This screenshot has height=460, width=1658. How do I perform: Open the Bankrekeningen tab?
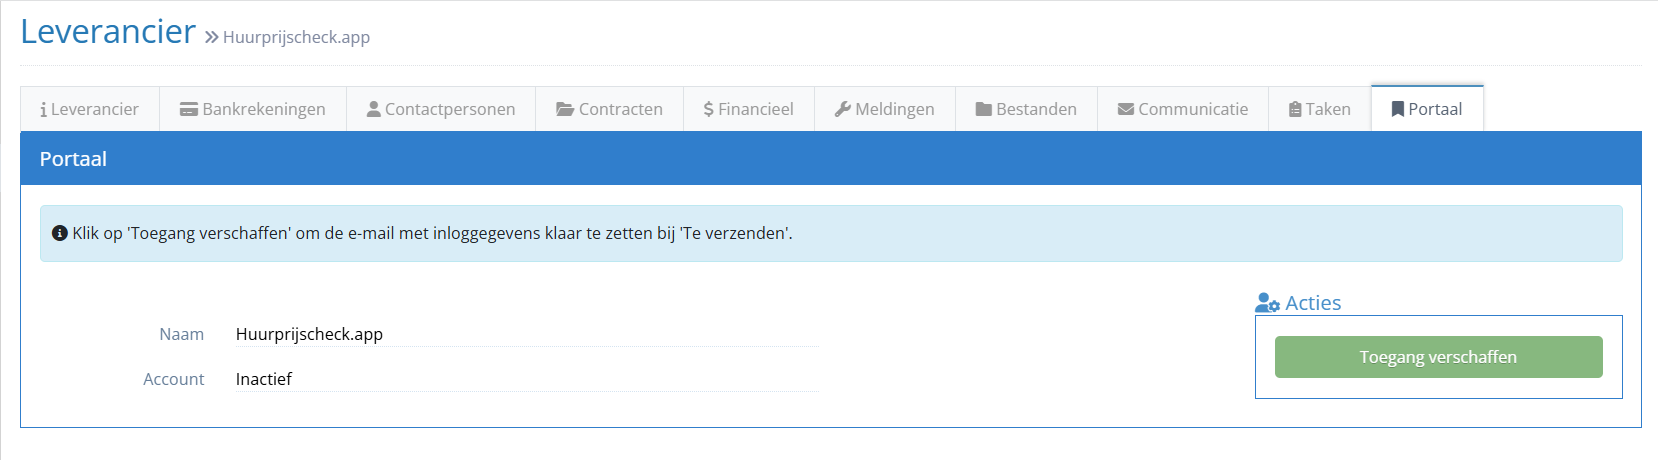[264, 110]
